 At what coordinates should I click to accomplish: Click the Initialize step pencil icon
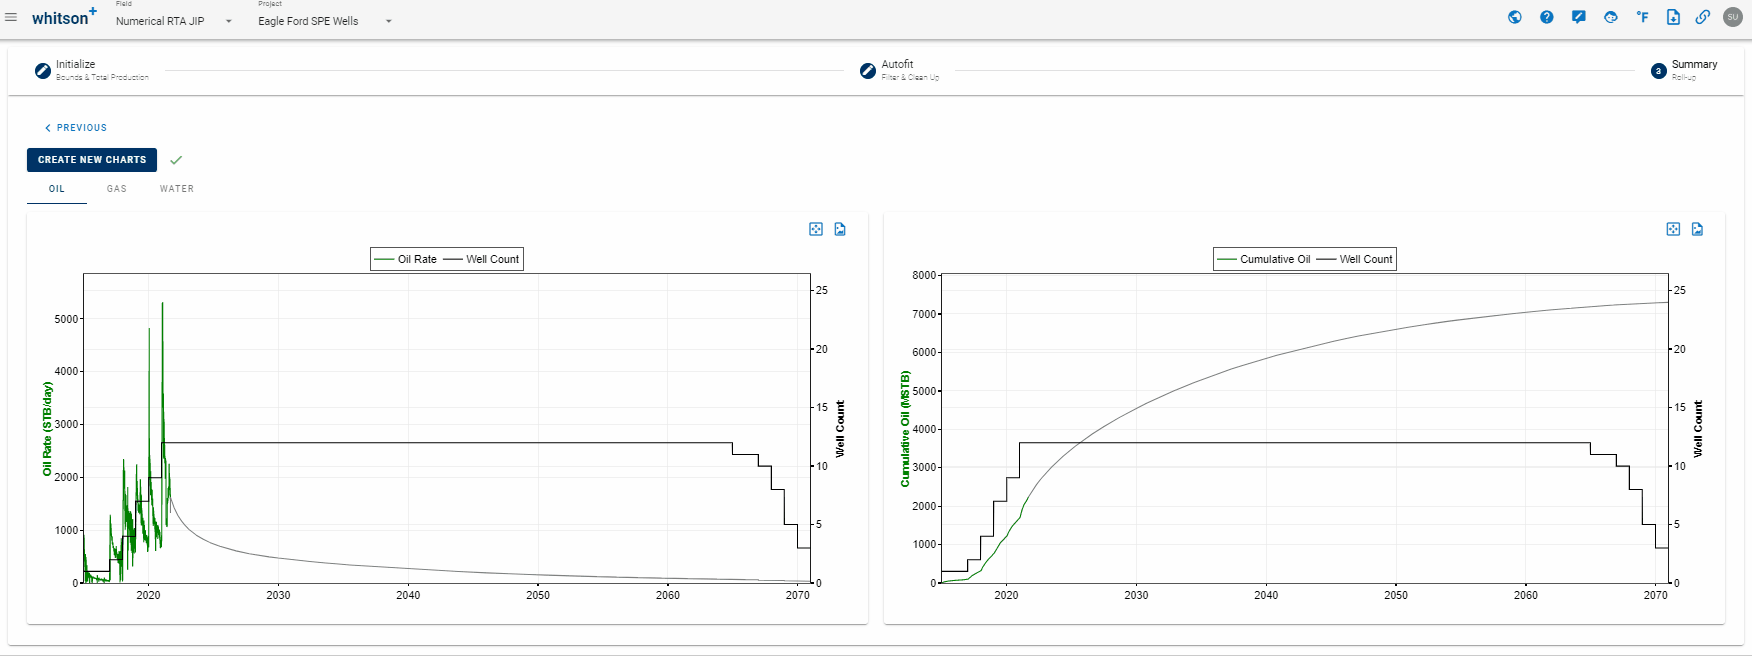click(43, 71)
